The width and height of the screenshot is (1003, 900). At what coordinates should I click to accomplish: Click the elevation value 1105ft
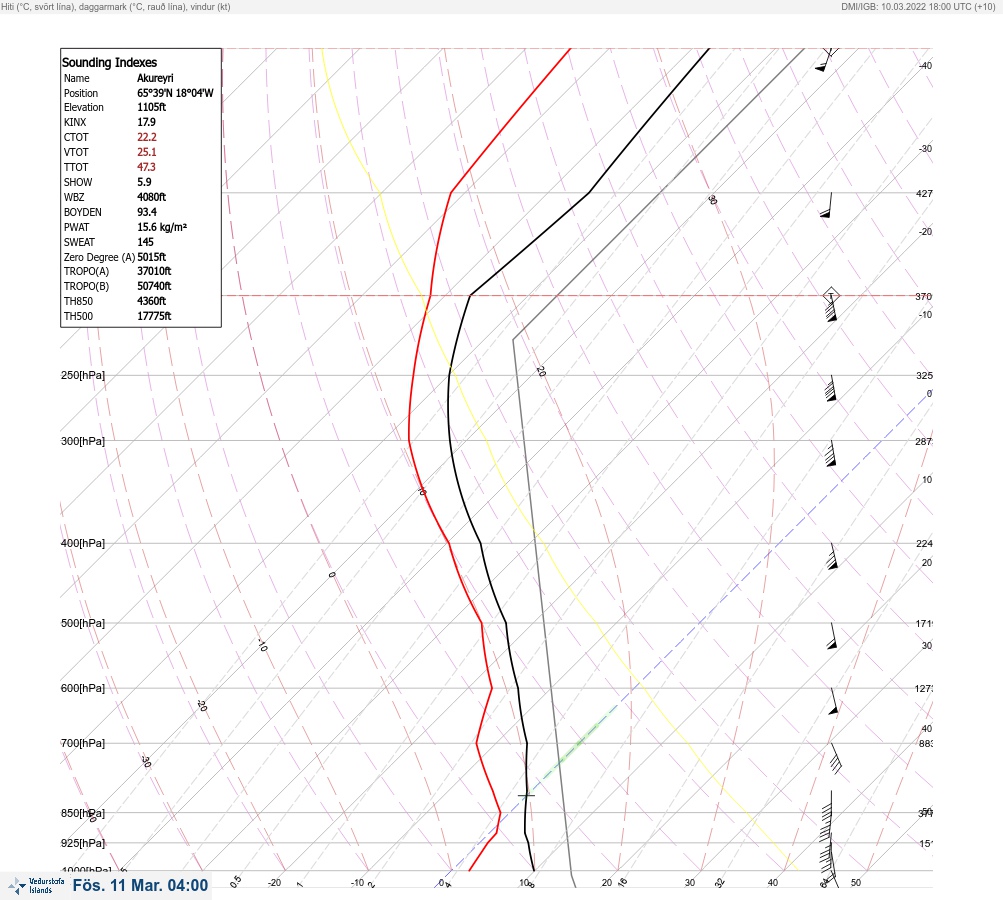coord(152,107)
